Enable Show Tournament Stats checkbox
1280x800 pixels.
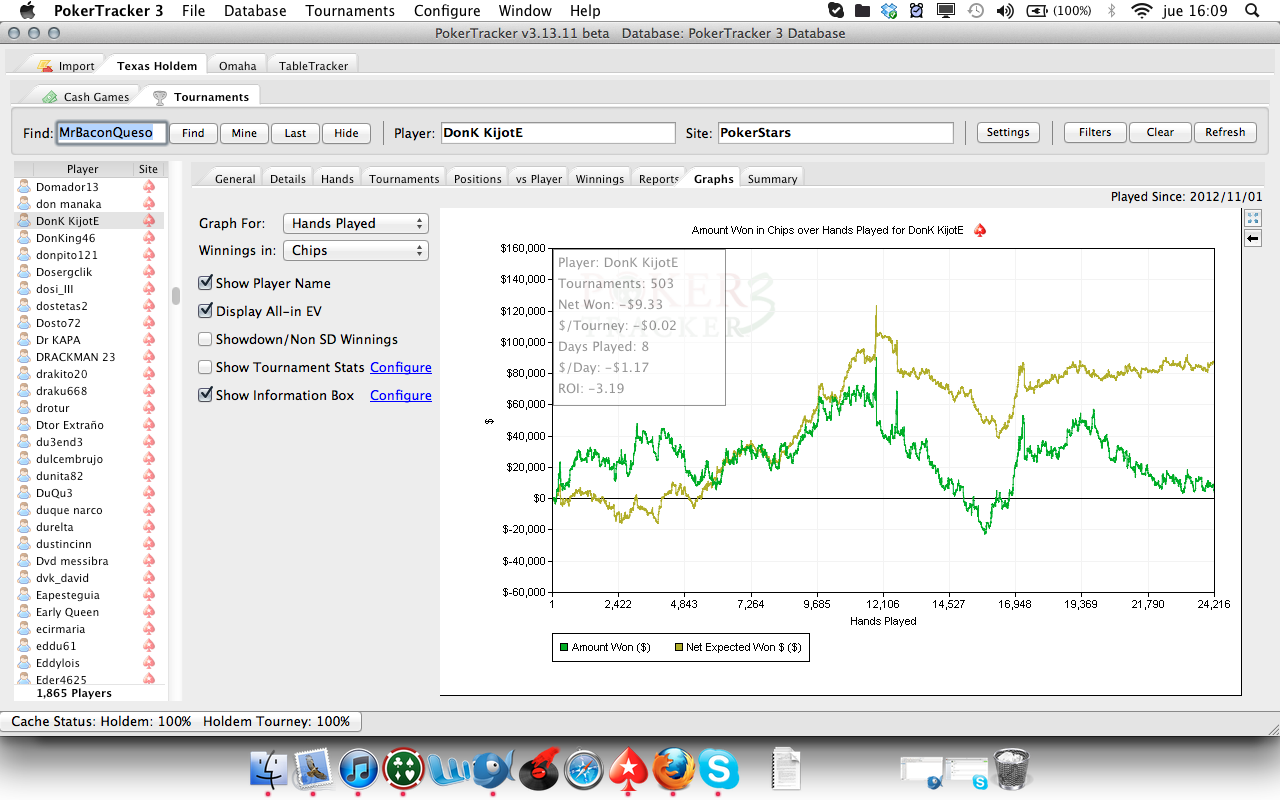(205, 367)
